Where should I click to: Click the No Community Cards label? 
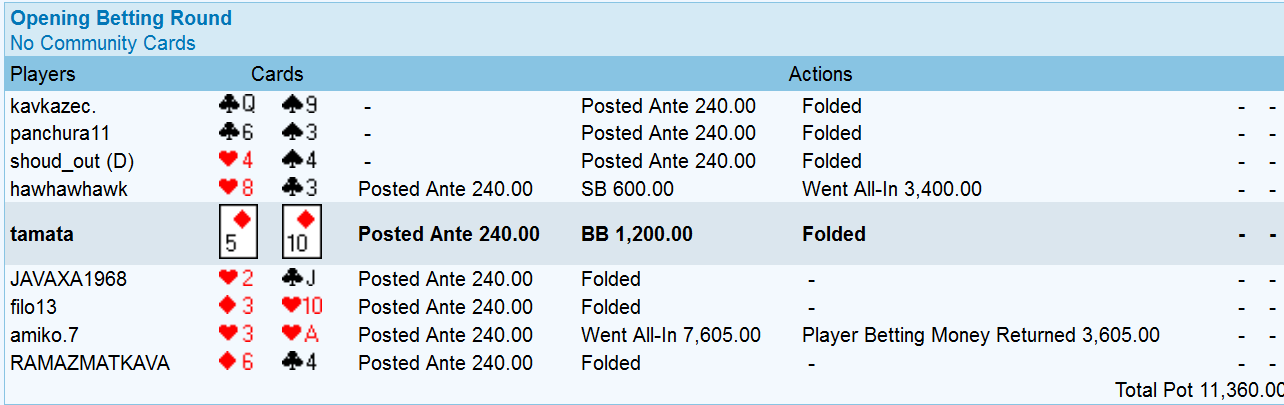tap(102, 43)
